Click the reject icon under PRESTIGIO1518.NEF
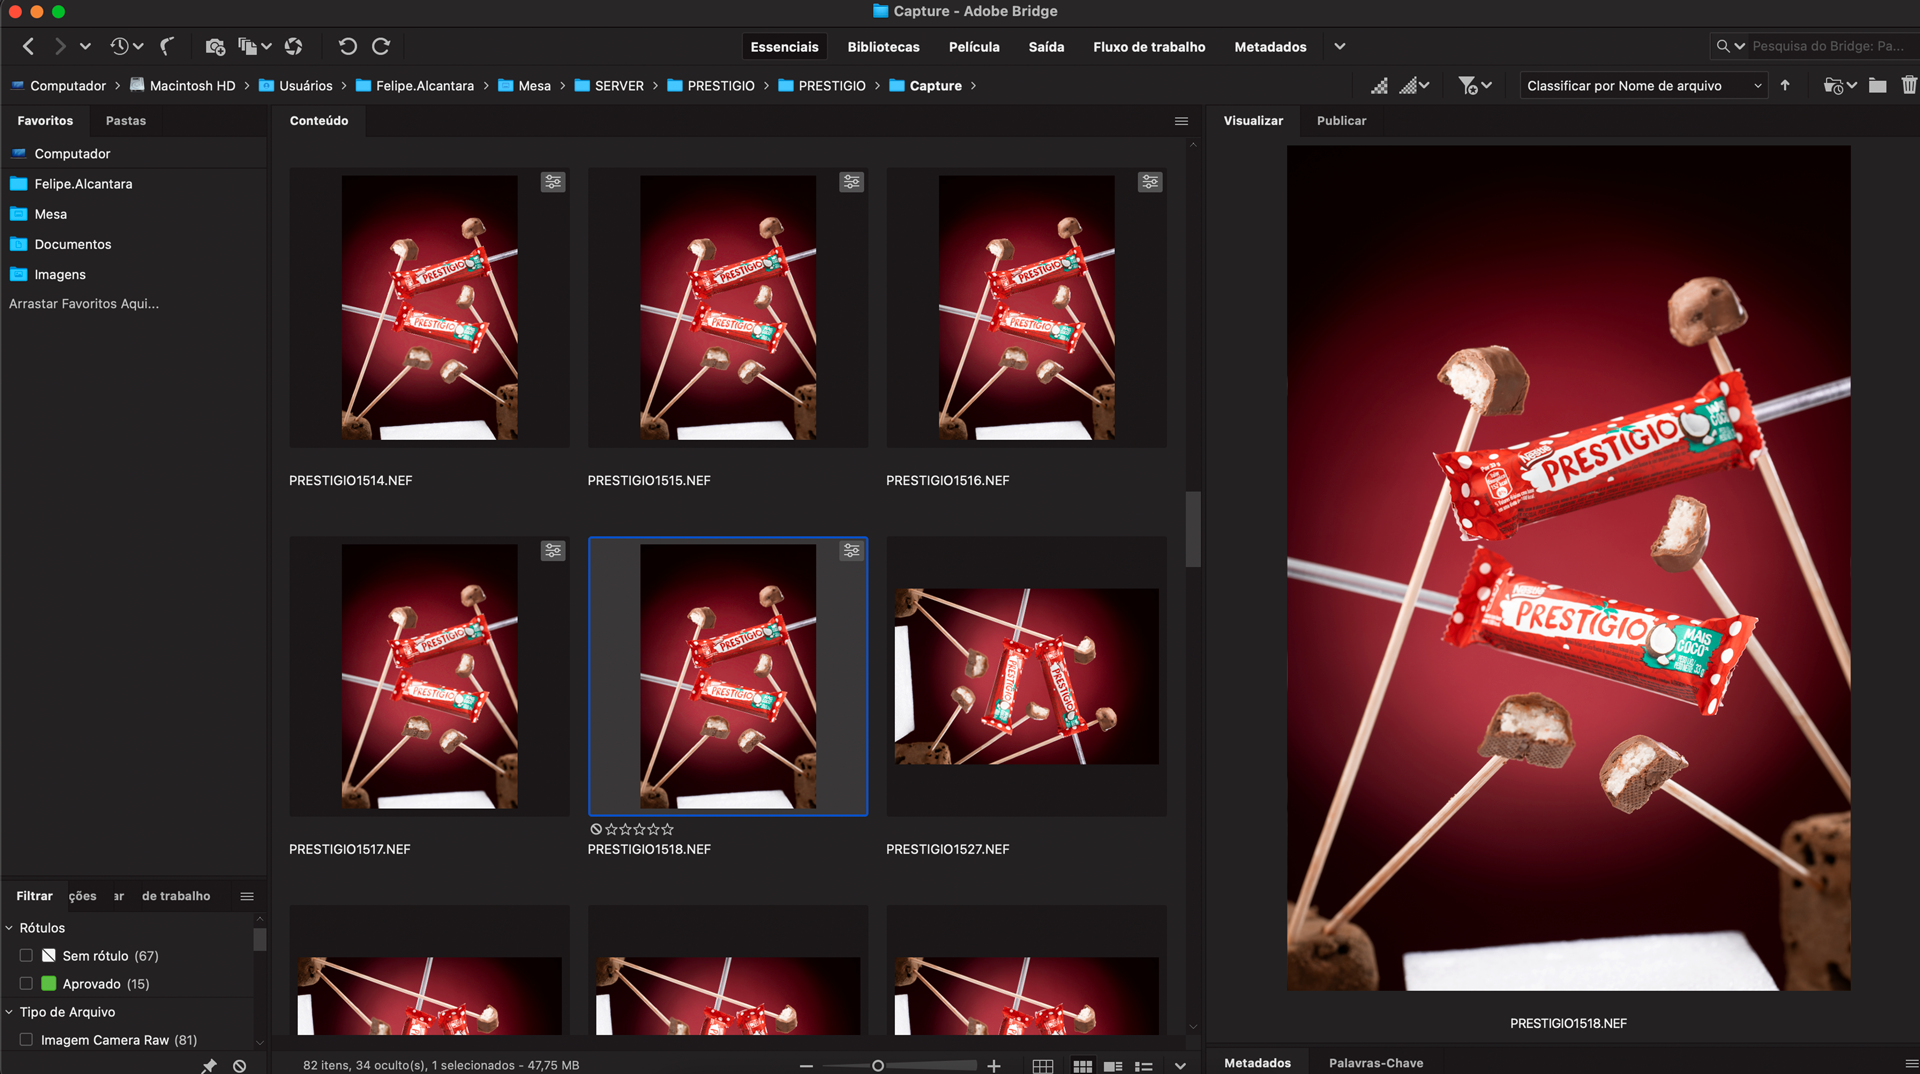 596,829
